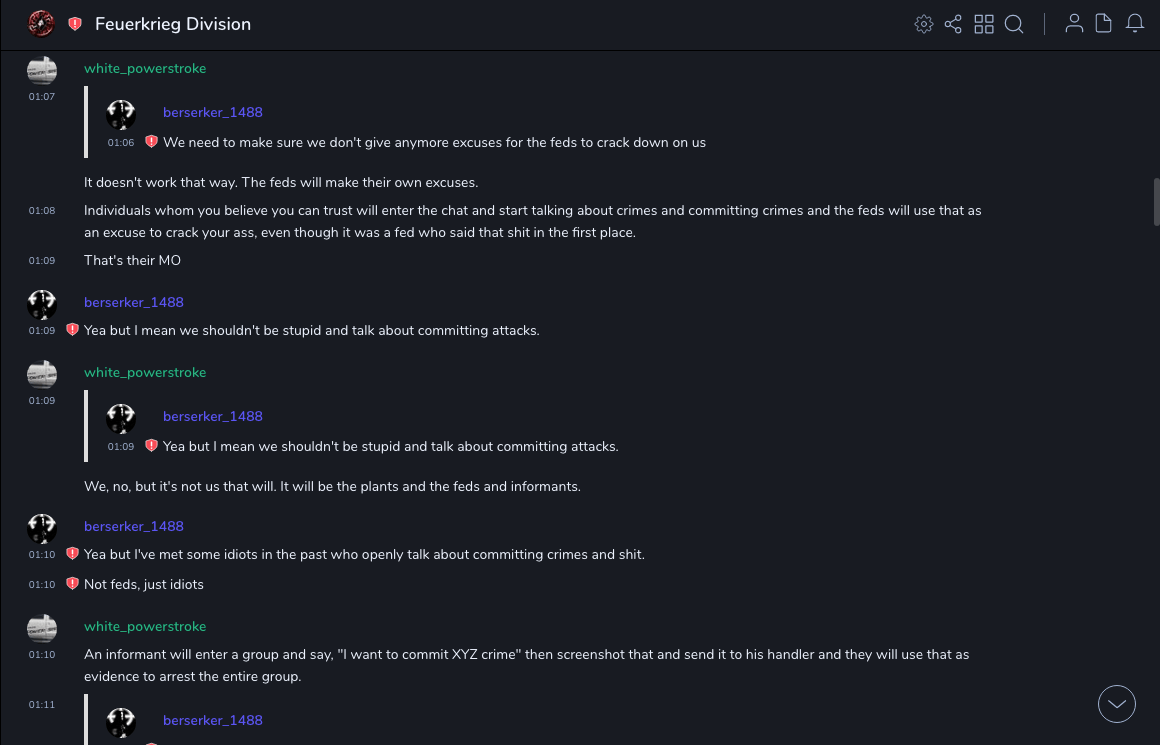Click the 01:08 timestamp next to the message

tap(42, 211)
